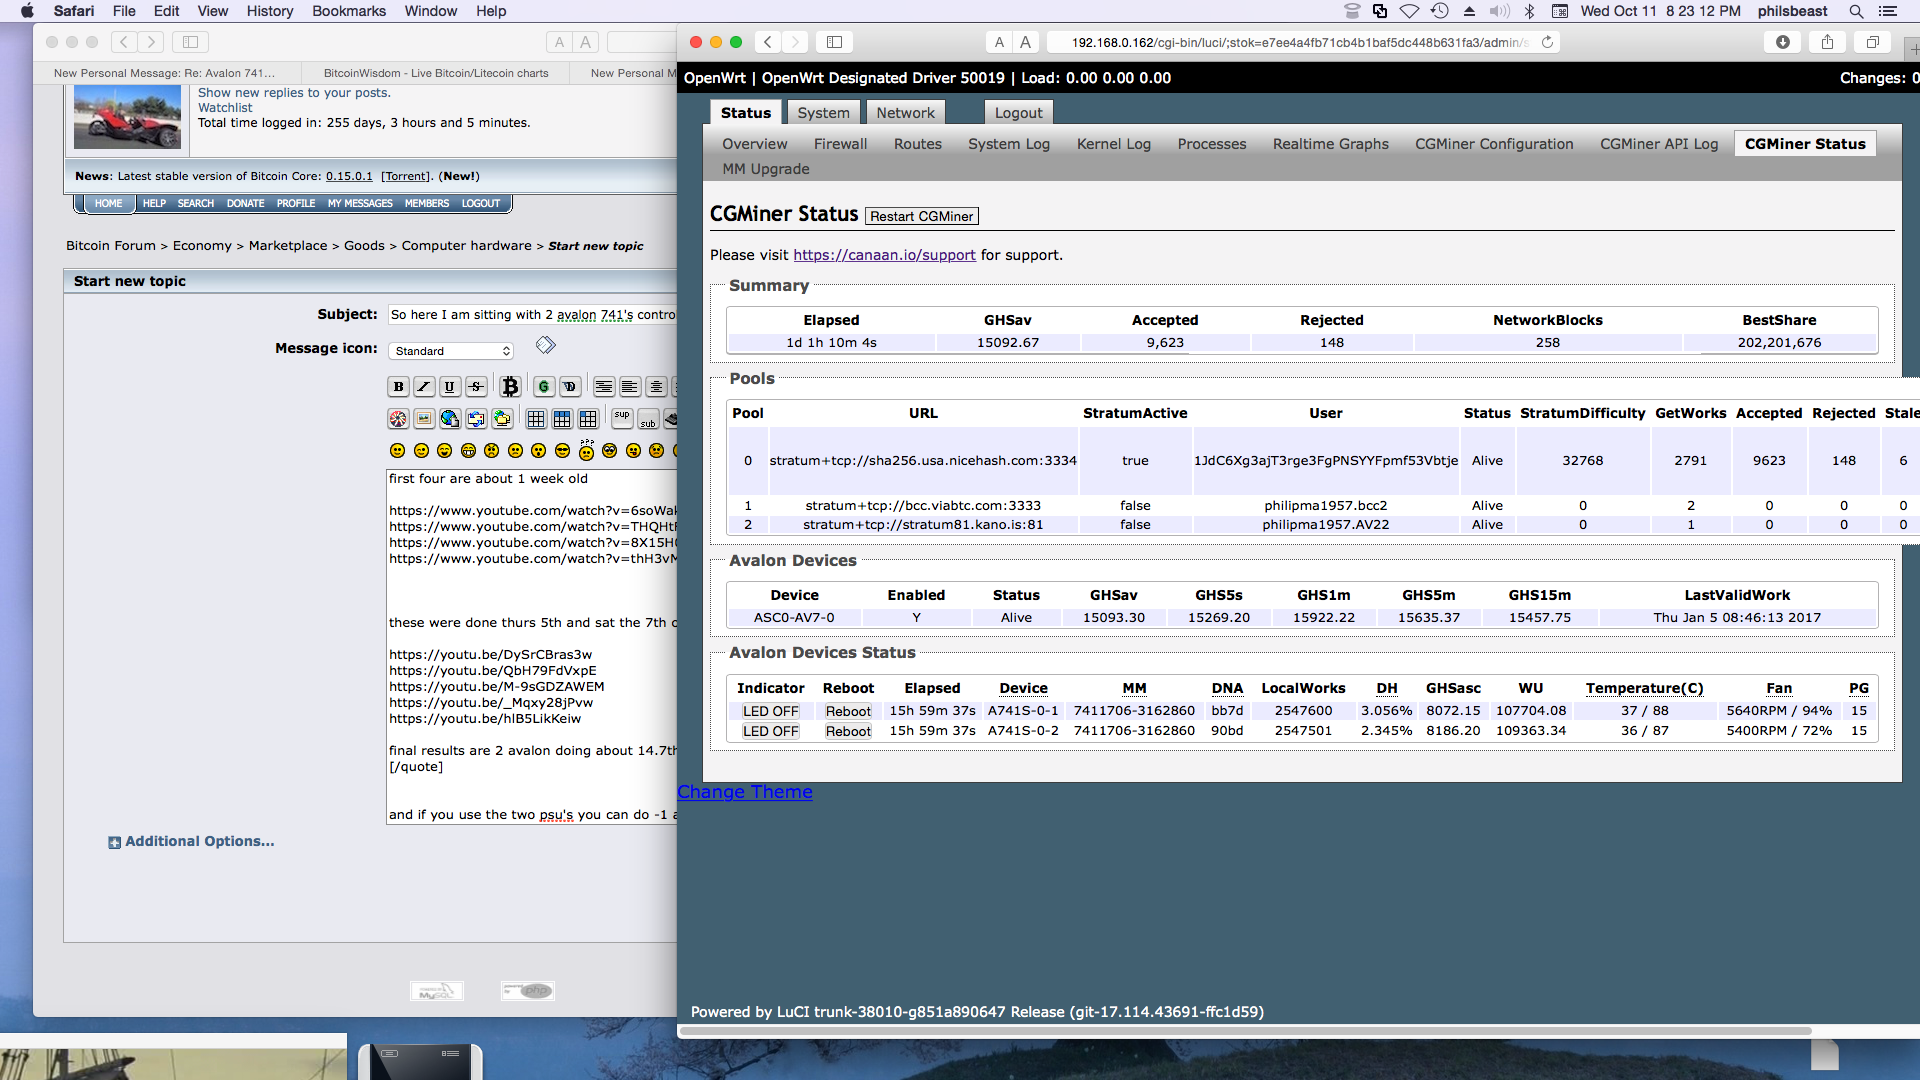Click Computer hardware breadcrumb link
The width and height of the screenshot is (1920, 1080).
pyautogui.click(x=467, y=246)
